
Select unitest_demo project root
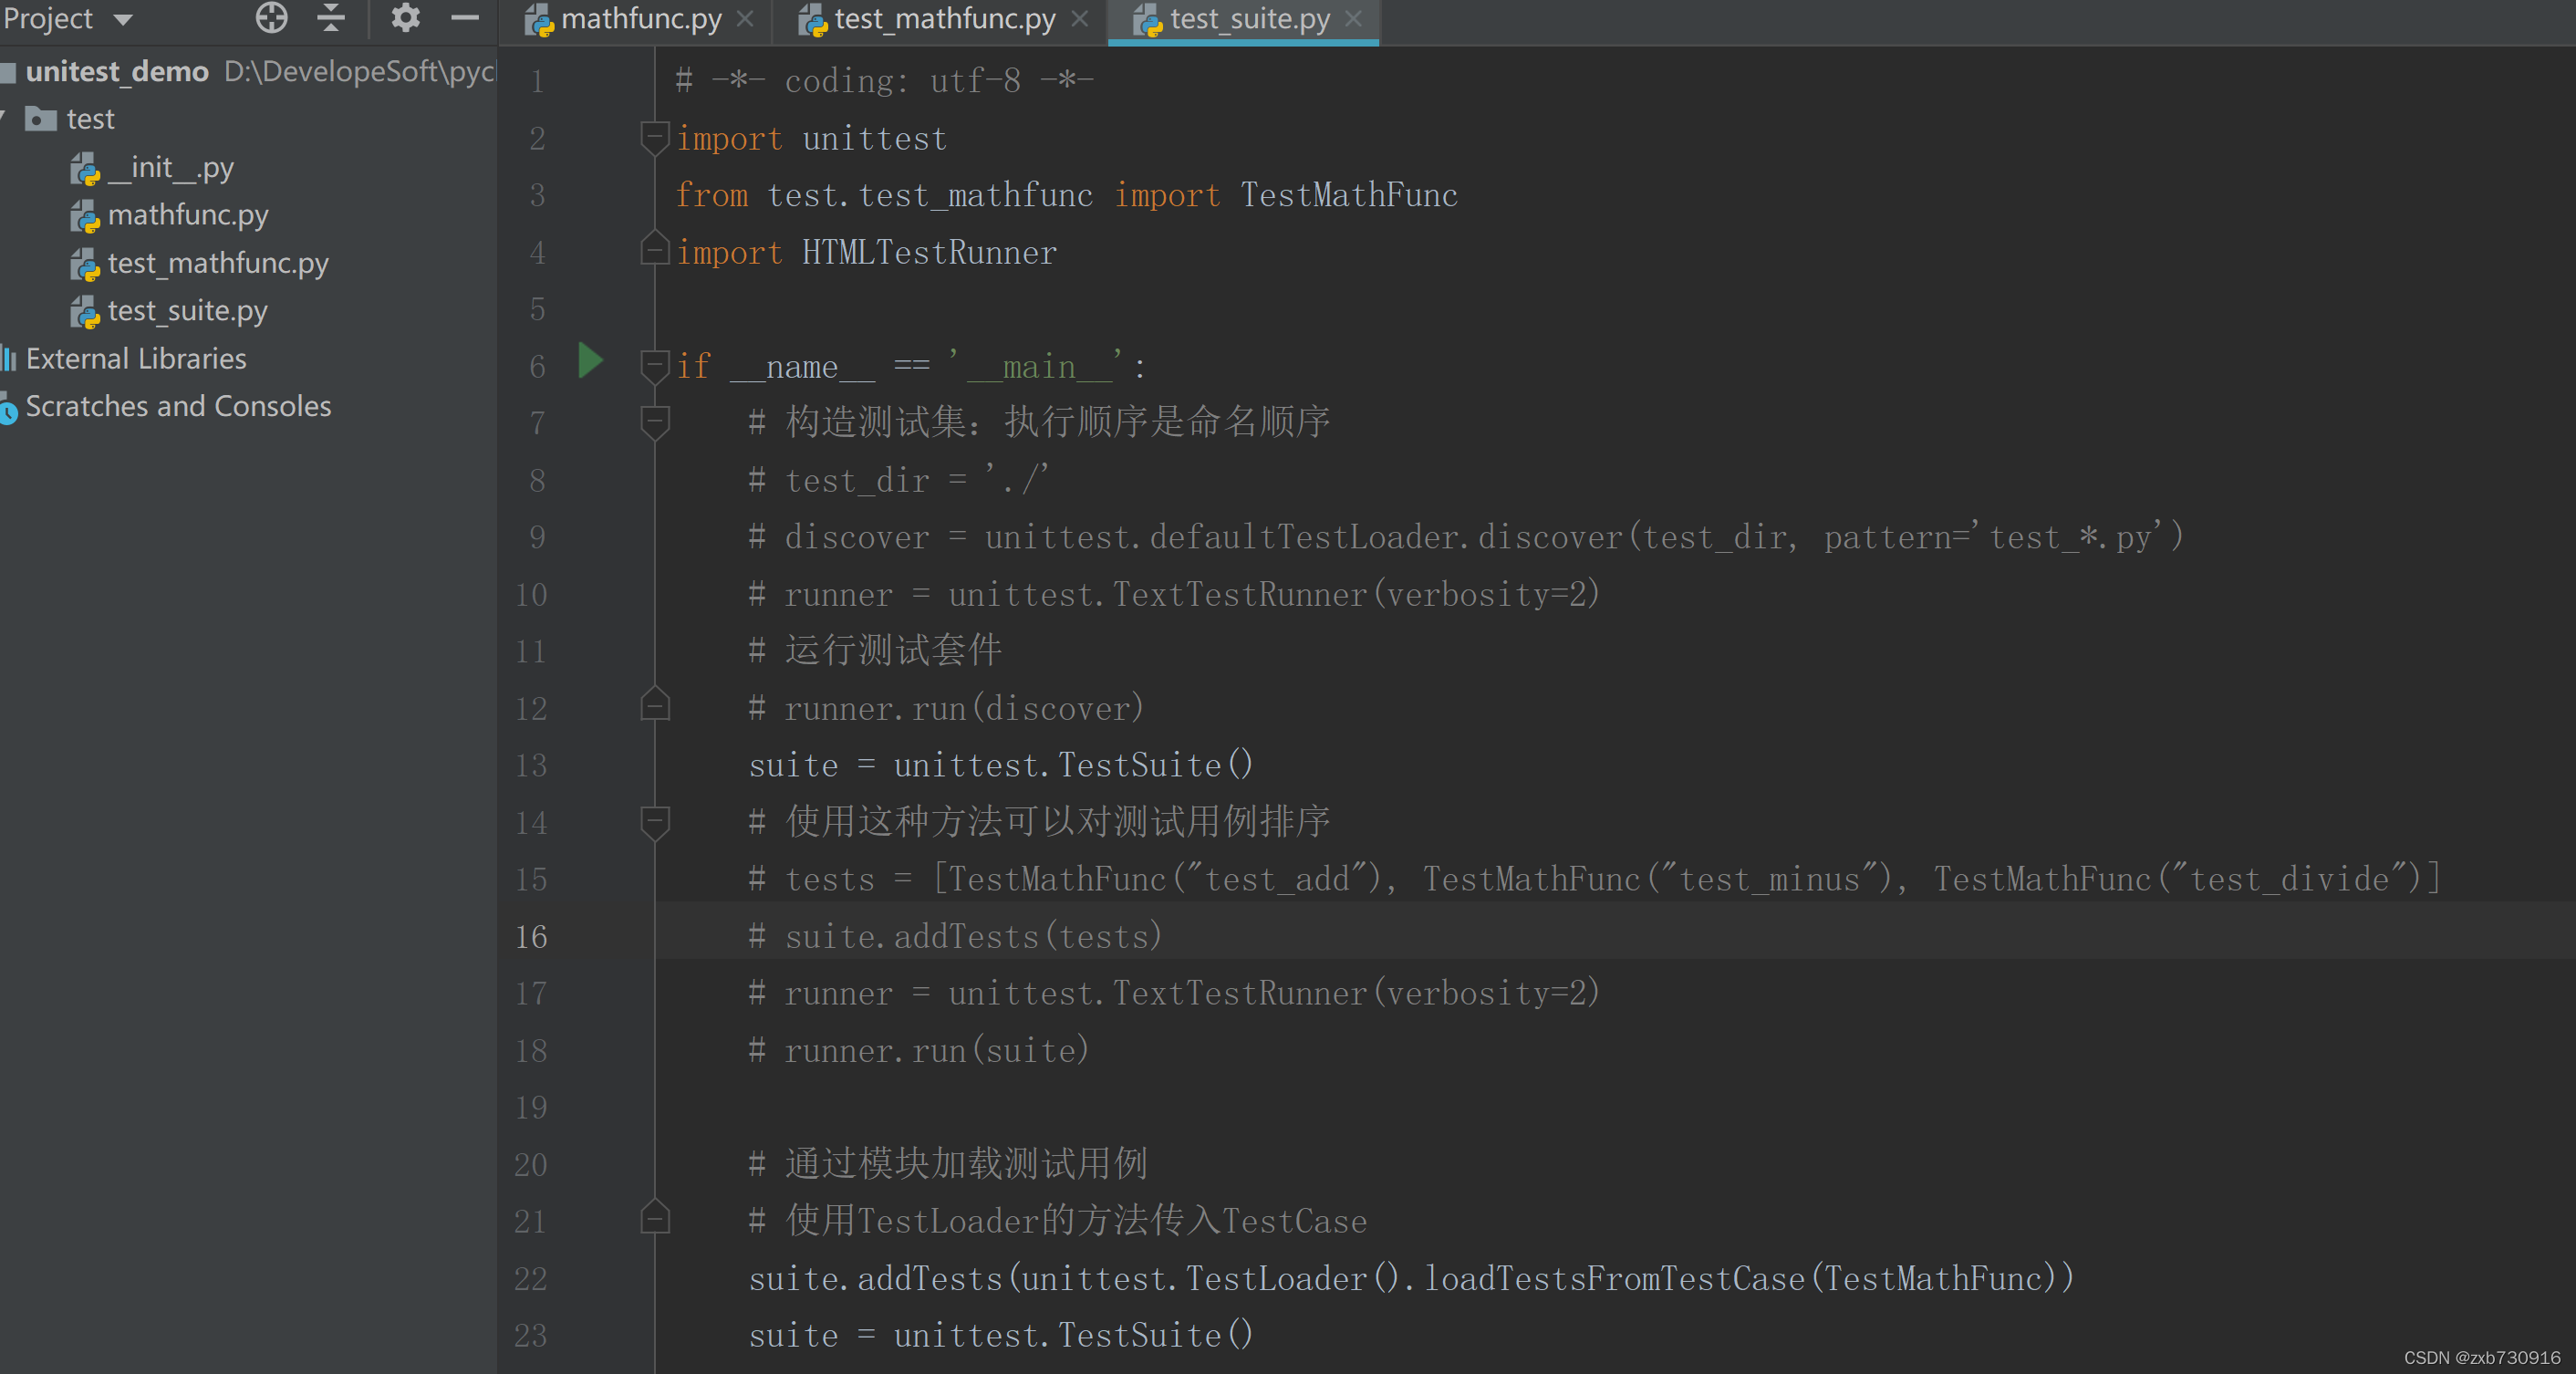click(117, 71)
